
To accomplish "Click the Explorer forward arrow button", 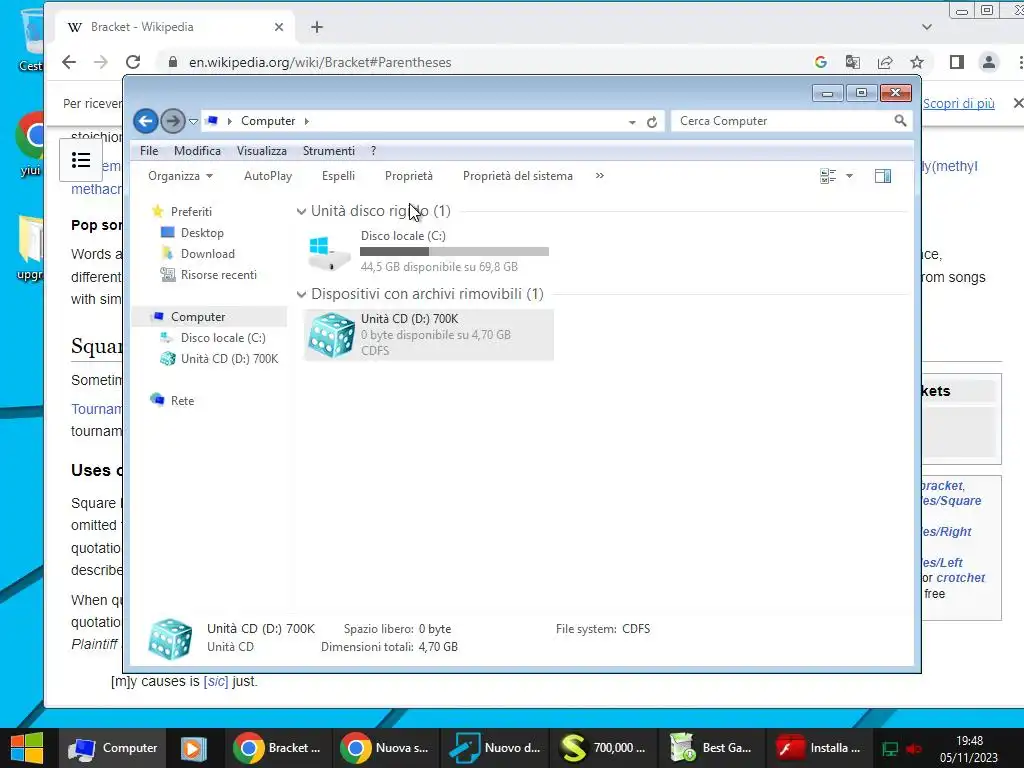I will (172, 121).
